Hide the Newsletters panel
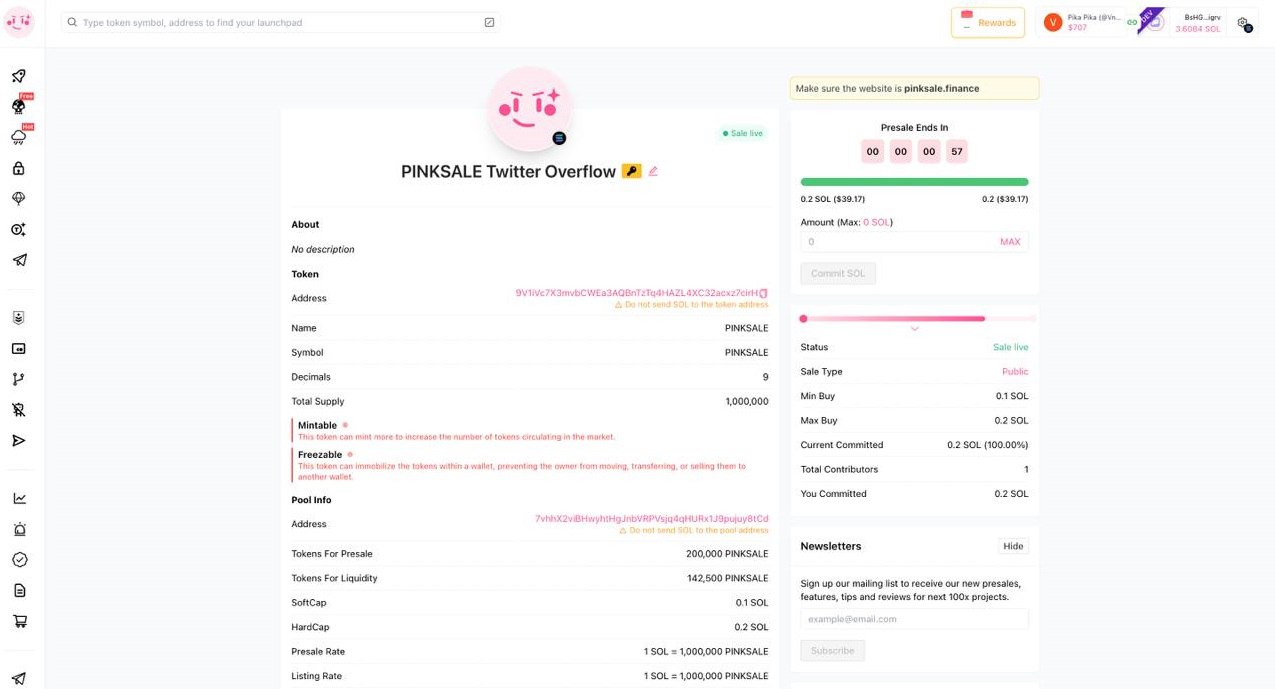This screenshot has width=1275, height=689. [x=1013, y=546]
